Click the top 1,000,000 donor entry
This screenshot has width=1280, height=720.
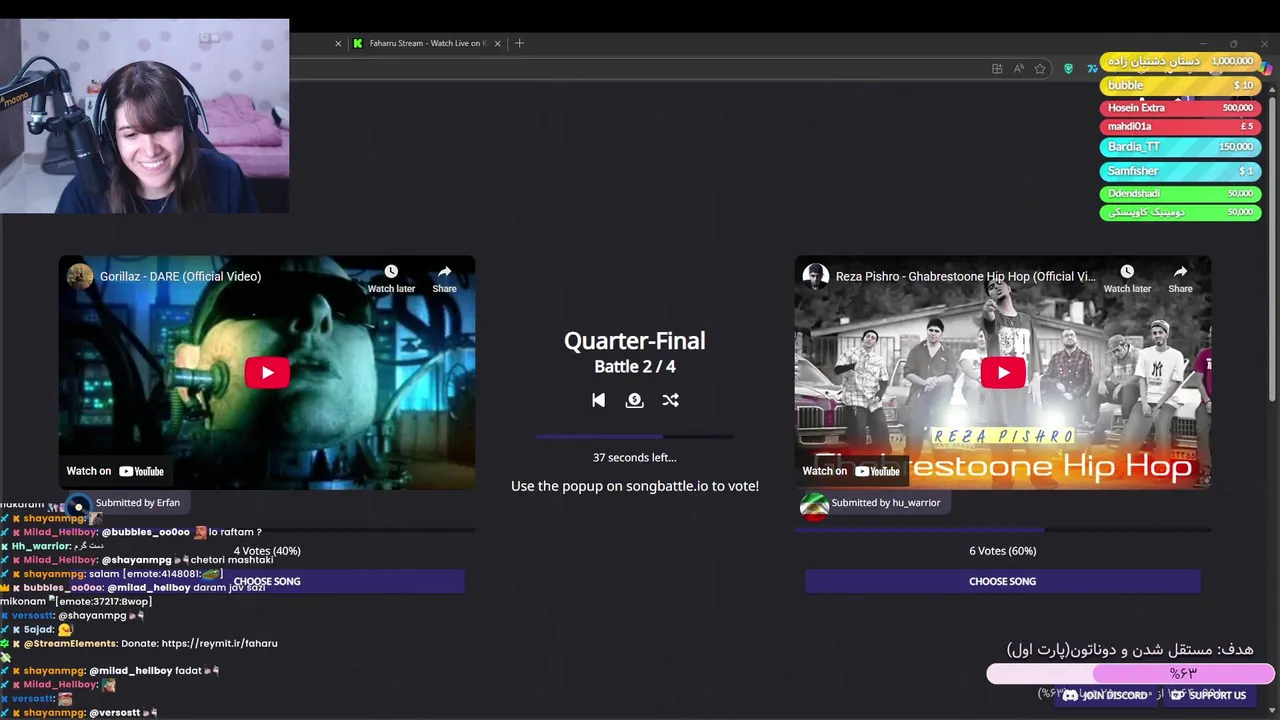tap(1180, 61)
